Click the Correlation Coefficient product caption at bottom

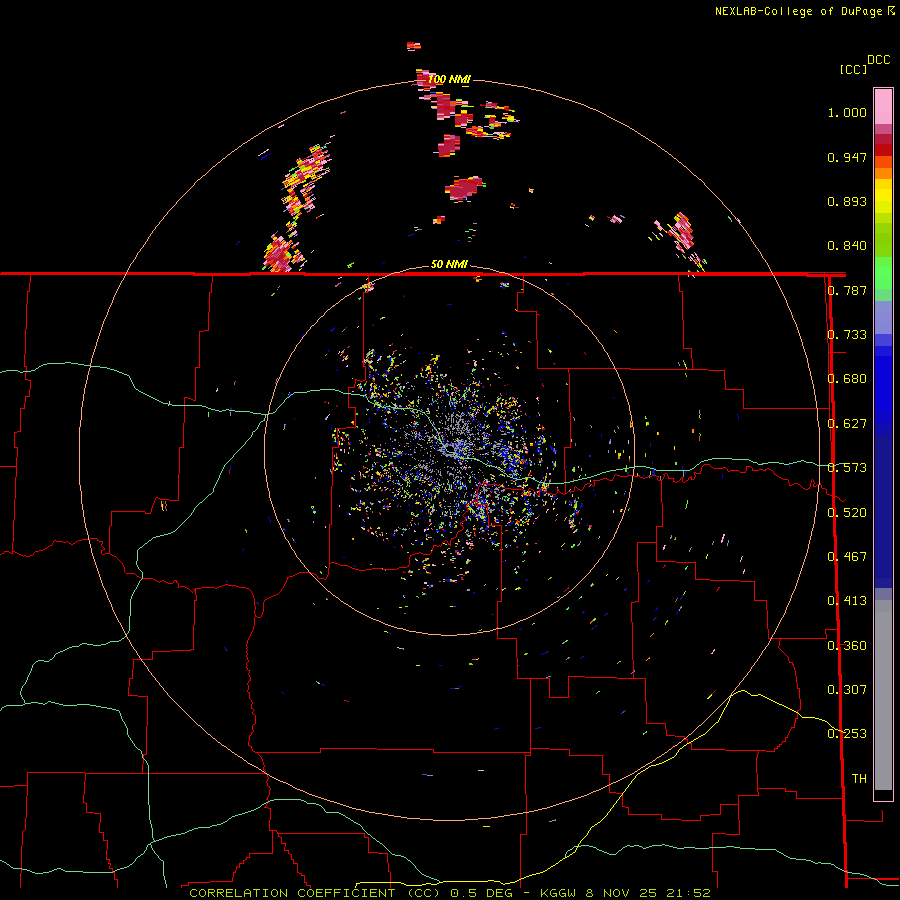click(449, 893)
